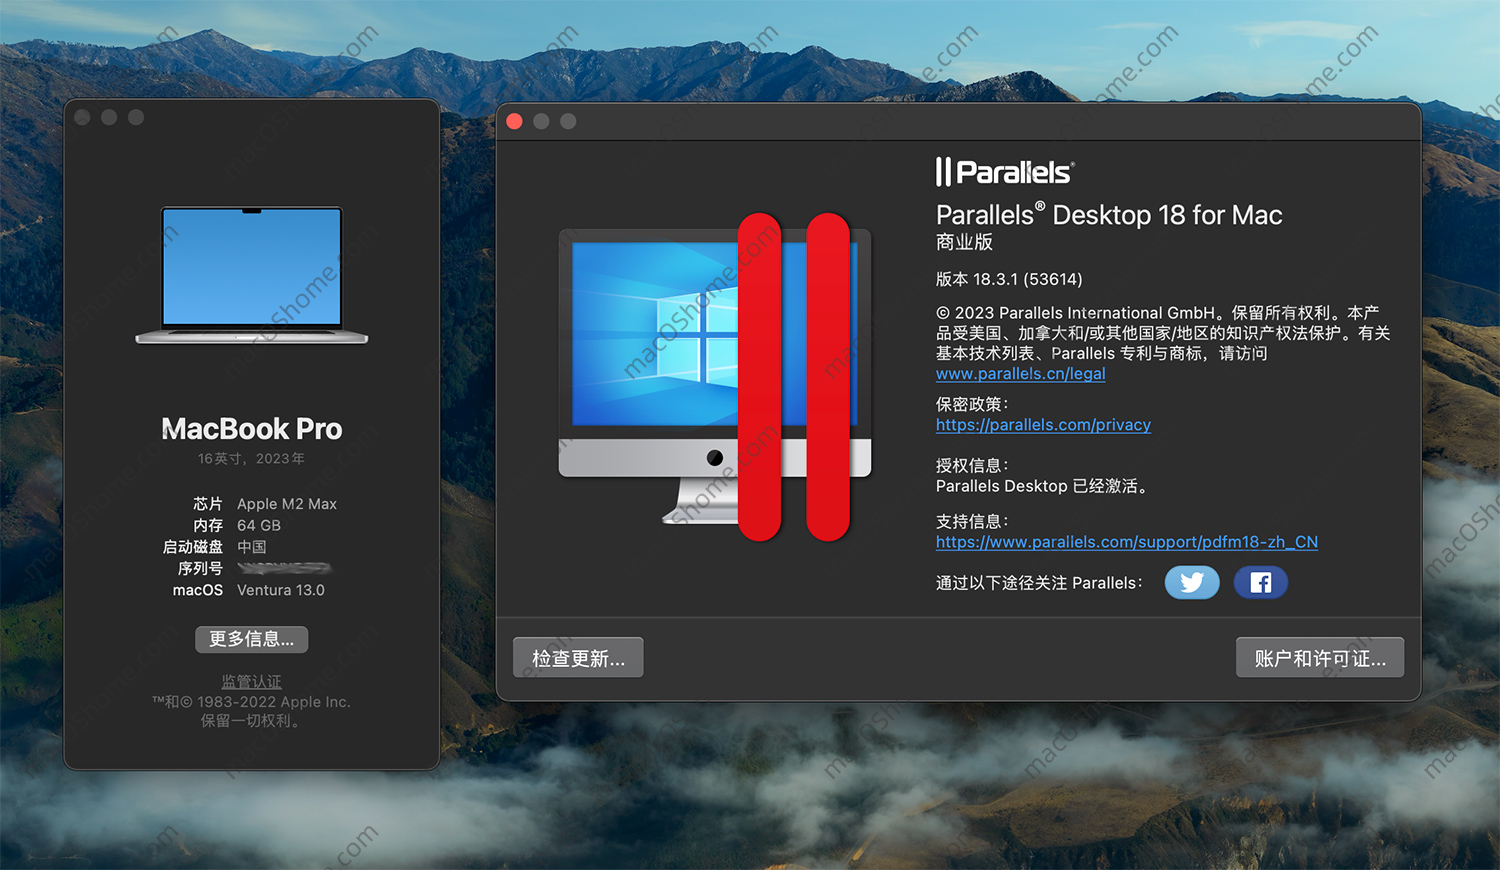Viewport: 1500px width, 870px height.
Task: Open the pdfm18-zh_CN support link
Action: coord(1127,542)
